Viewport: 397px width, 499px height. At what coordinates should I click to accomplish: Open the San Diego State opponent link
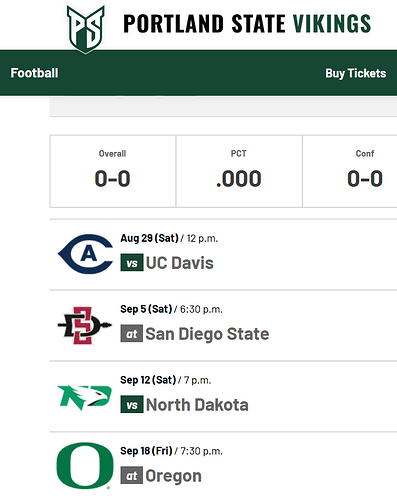(207, 334)
